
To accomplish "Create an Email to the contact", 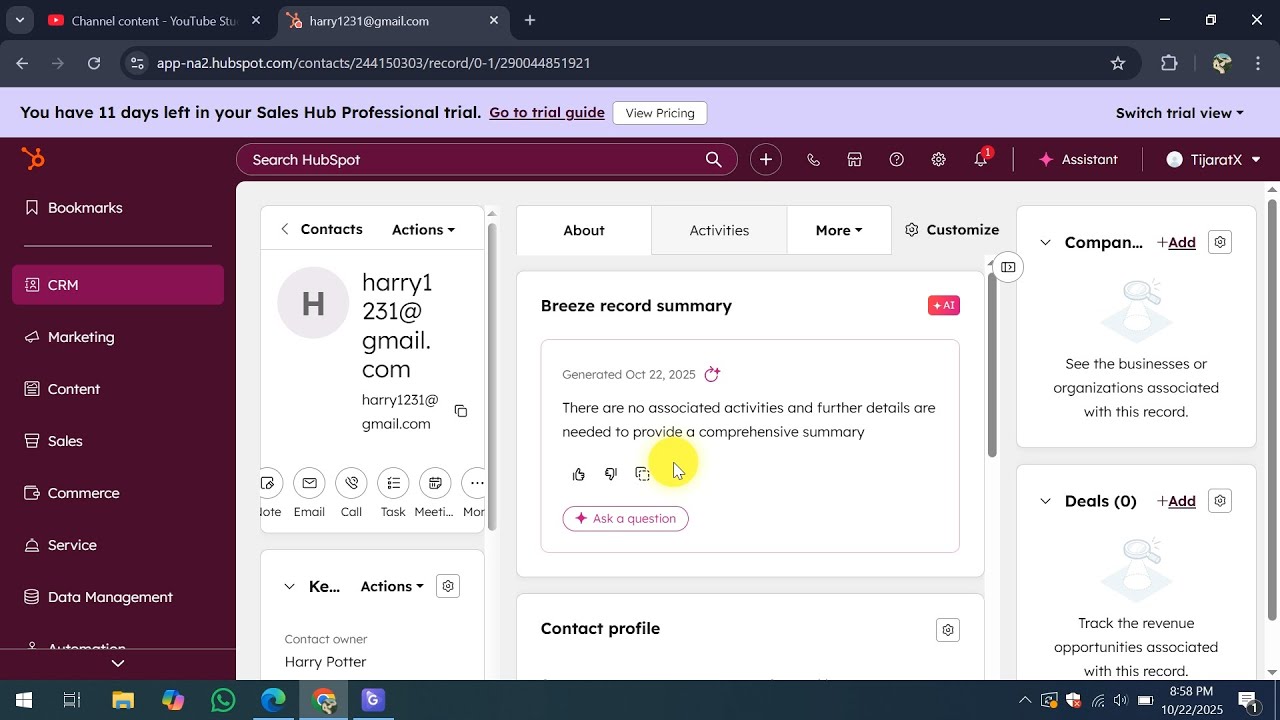I will pos(309,484).
